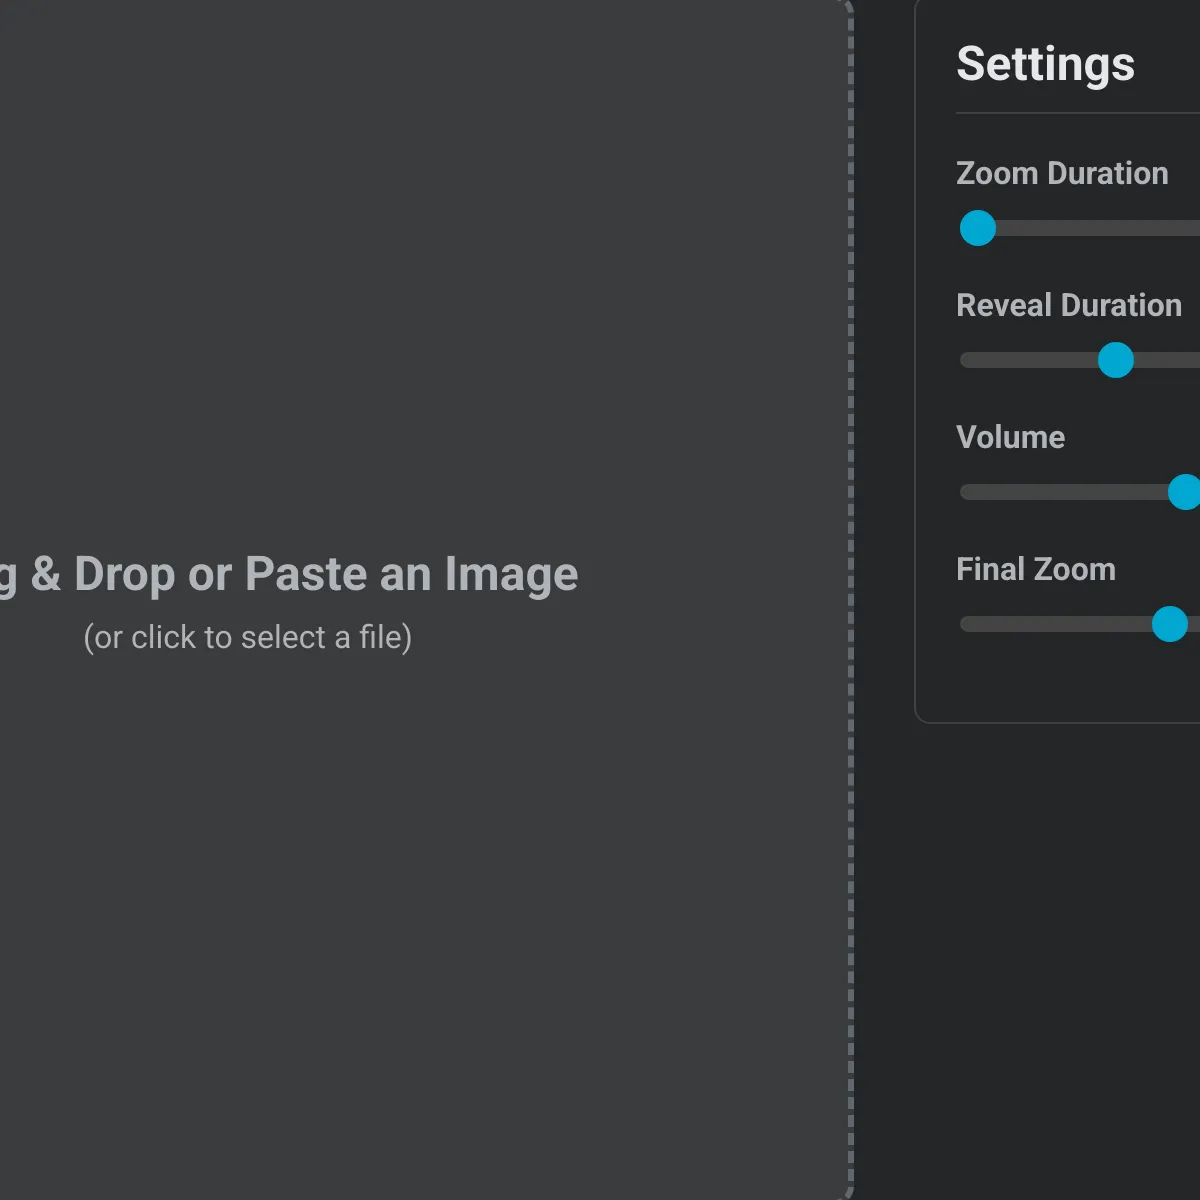Click the Settings panel heading
The height and width of the screenshot is (1200, 1200).
[x=1045, y=64]
